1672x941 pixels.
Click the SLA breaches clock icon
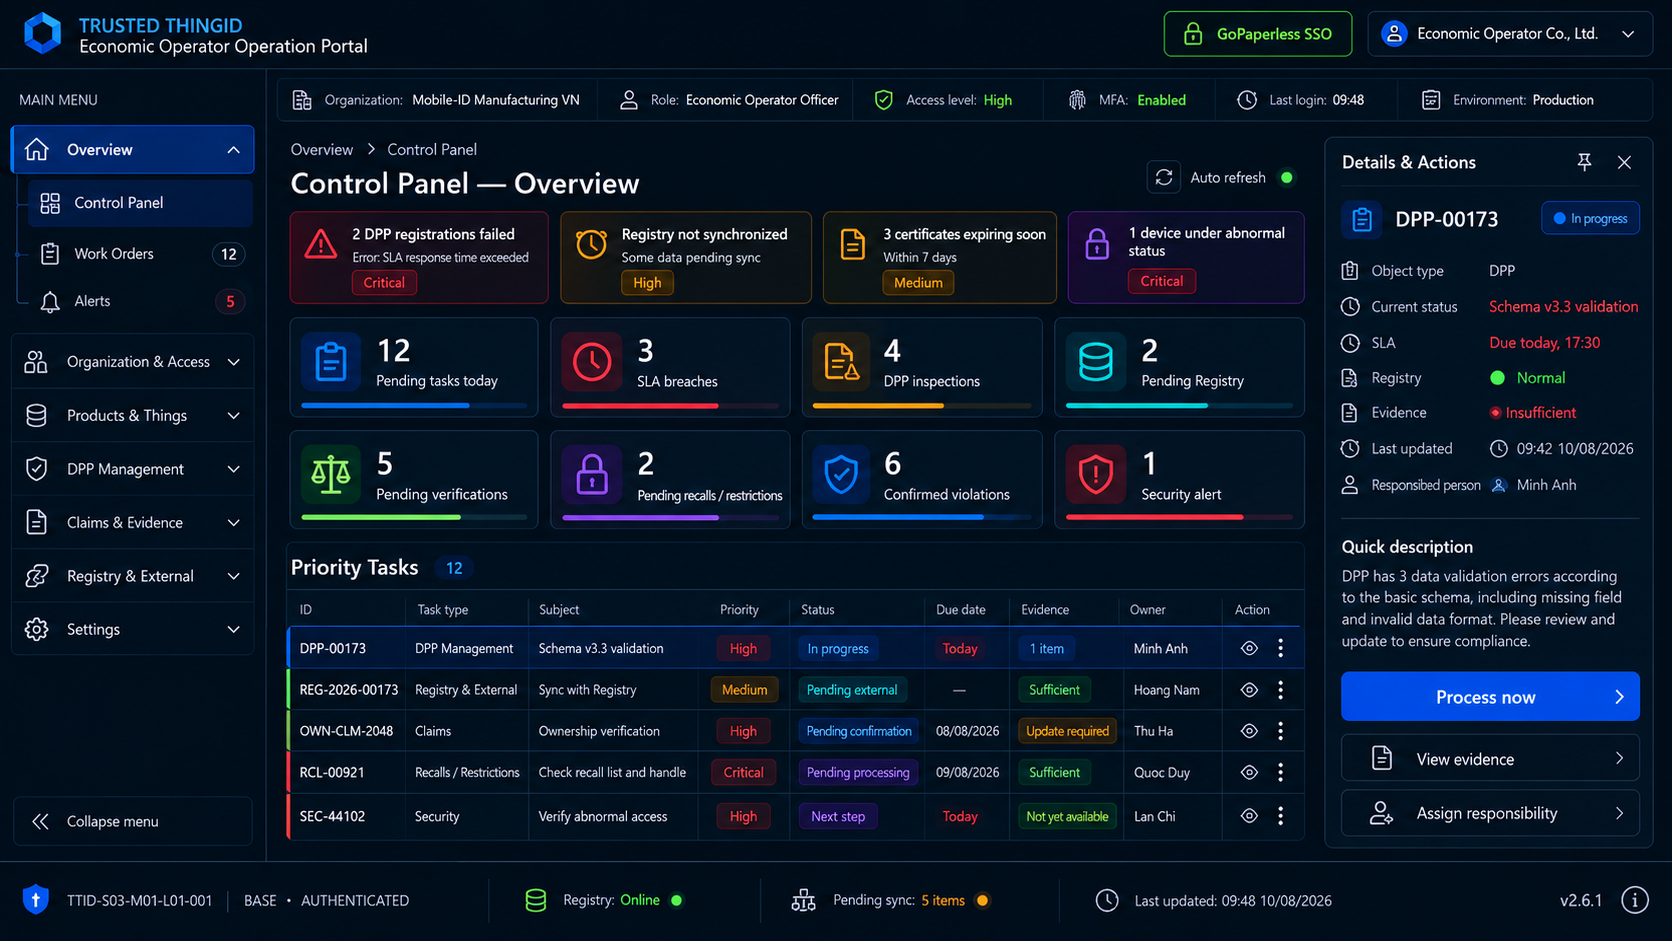pyautogui.click(x=592, y=361)
